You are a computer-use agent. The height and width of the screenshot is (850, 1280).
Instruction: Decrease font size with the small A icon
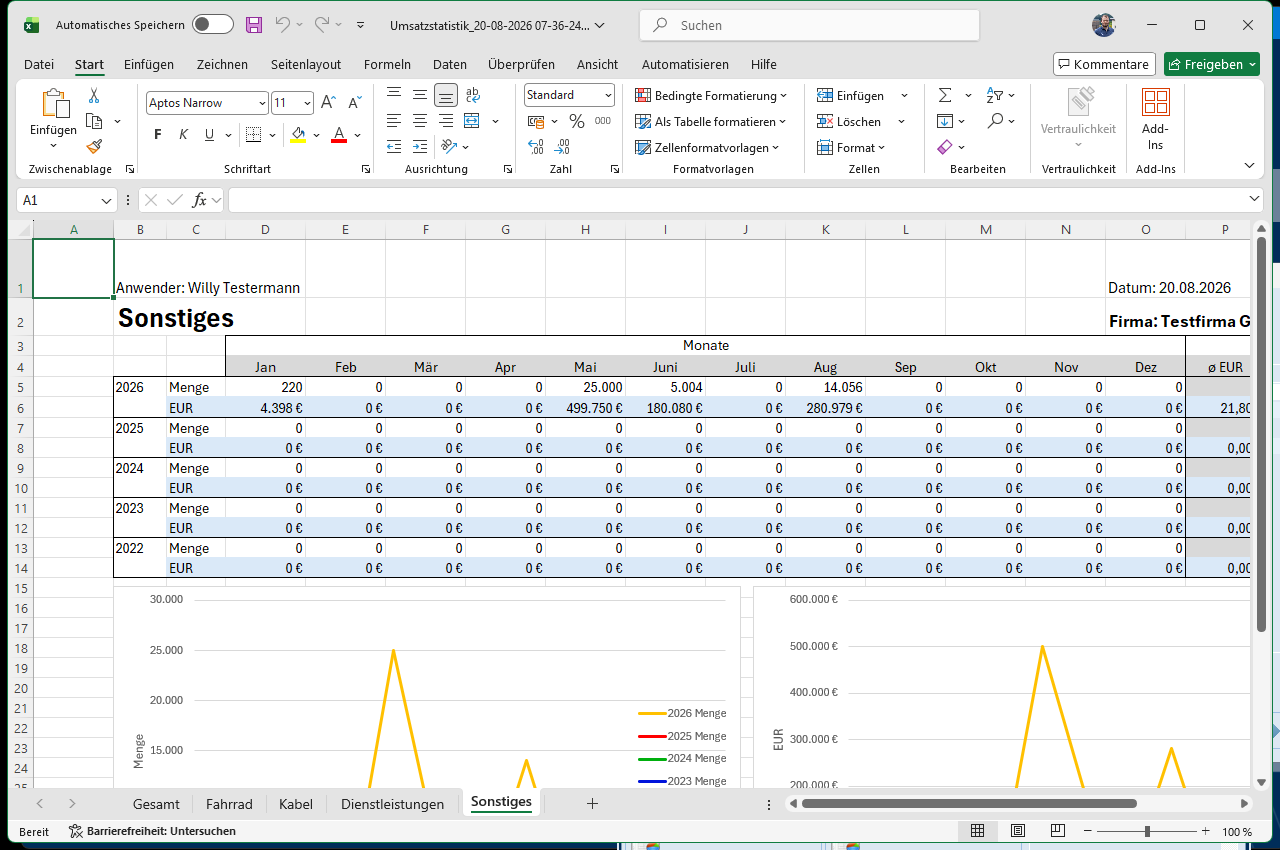click(x=354, y=103)
